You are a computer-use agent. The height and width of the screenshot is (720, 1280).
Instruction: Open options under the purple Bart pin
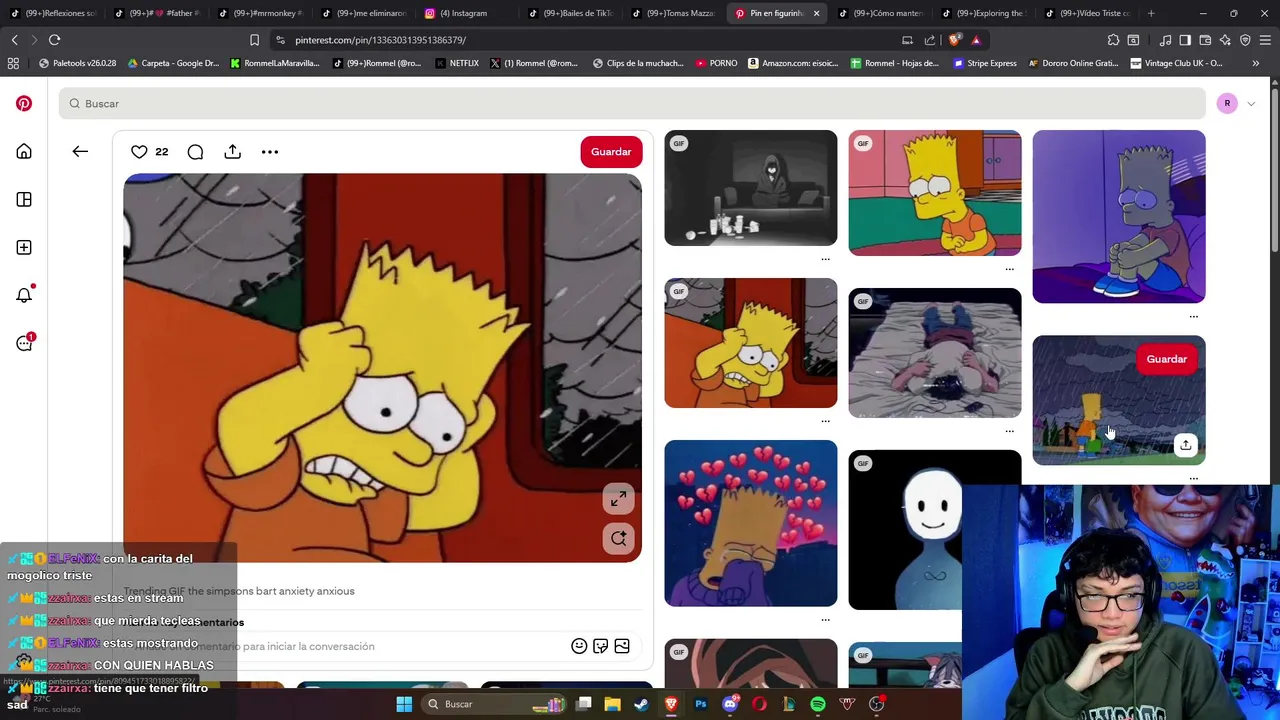[x=1193, y=316]
